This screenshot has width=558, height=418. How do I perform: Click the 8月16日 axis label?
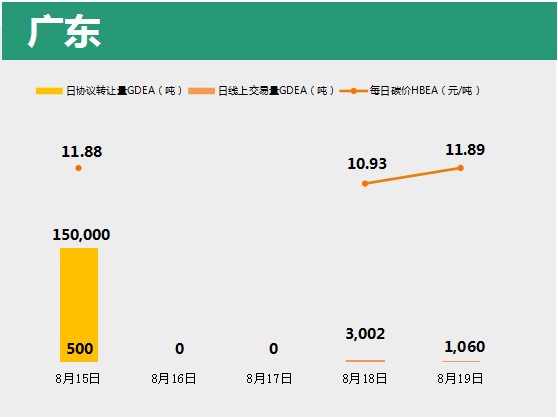174,379
